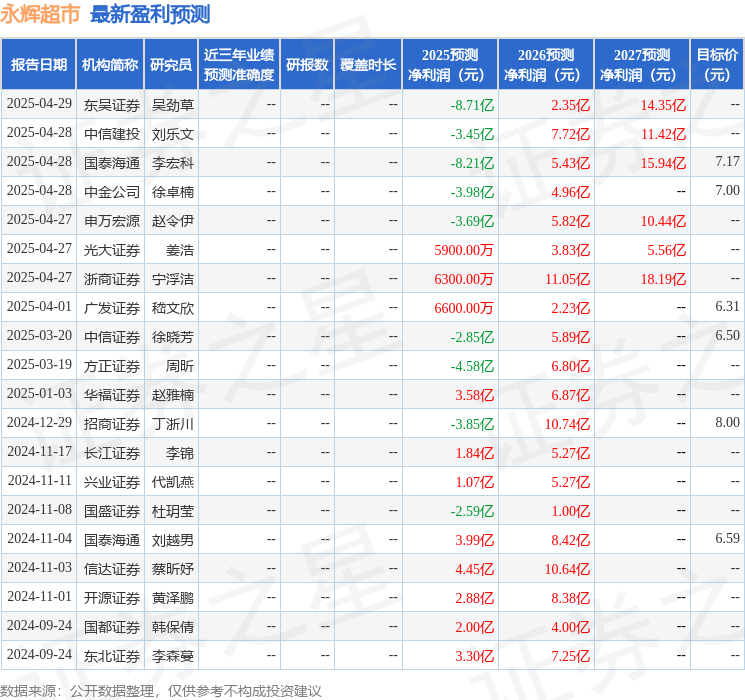Click the date 2025-04-01

[x=39, y=307]
